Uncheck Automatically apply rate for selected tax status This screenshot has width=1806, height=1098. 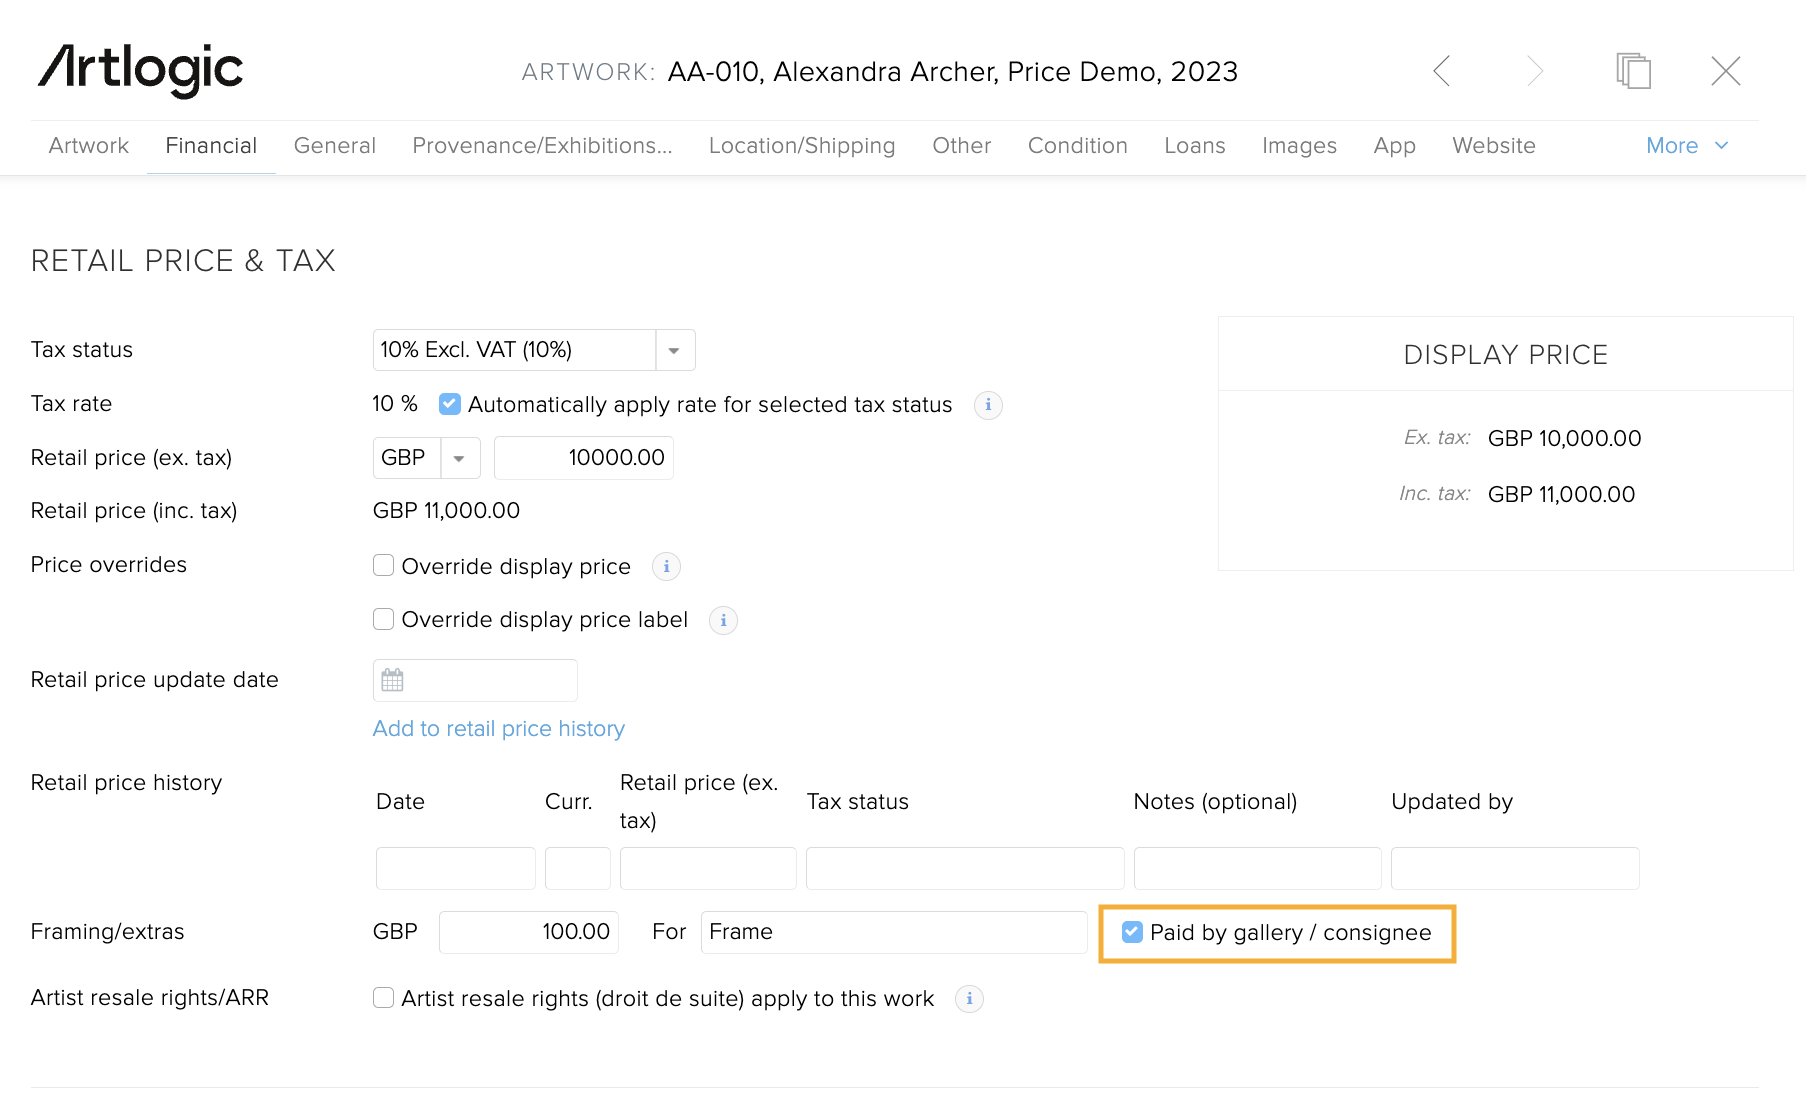pyautogui.click(x=450, y=404)
